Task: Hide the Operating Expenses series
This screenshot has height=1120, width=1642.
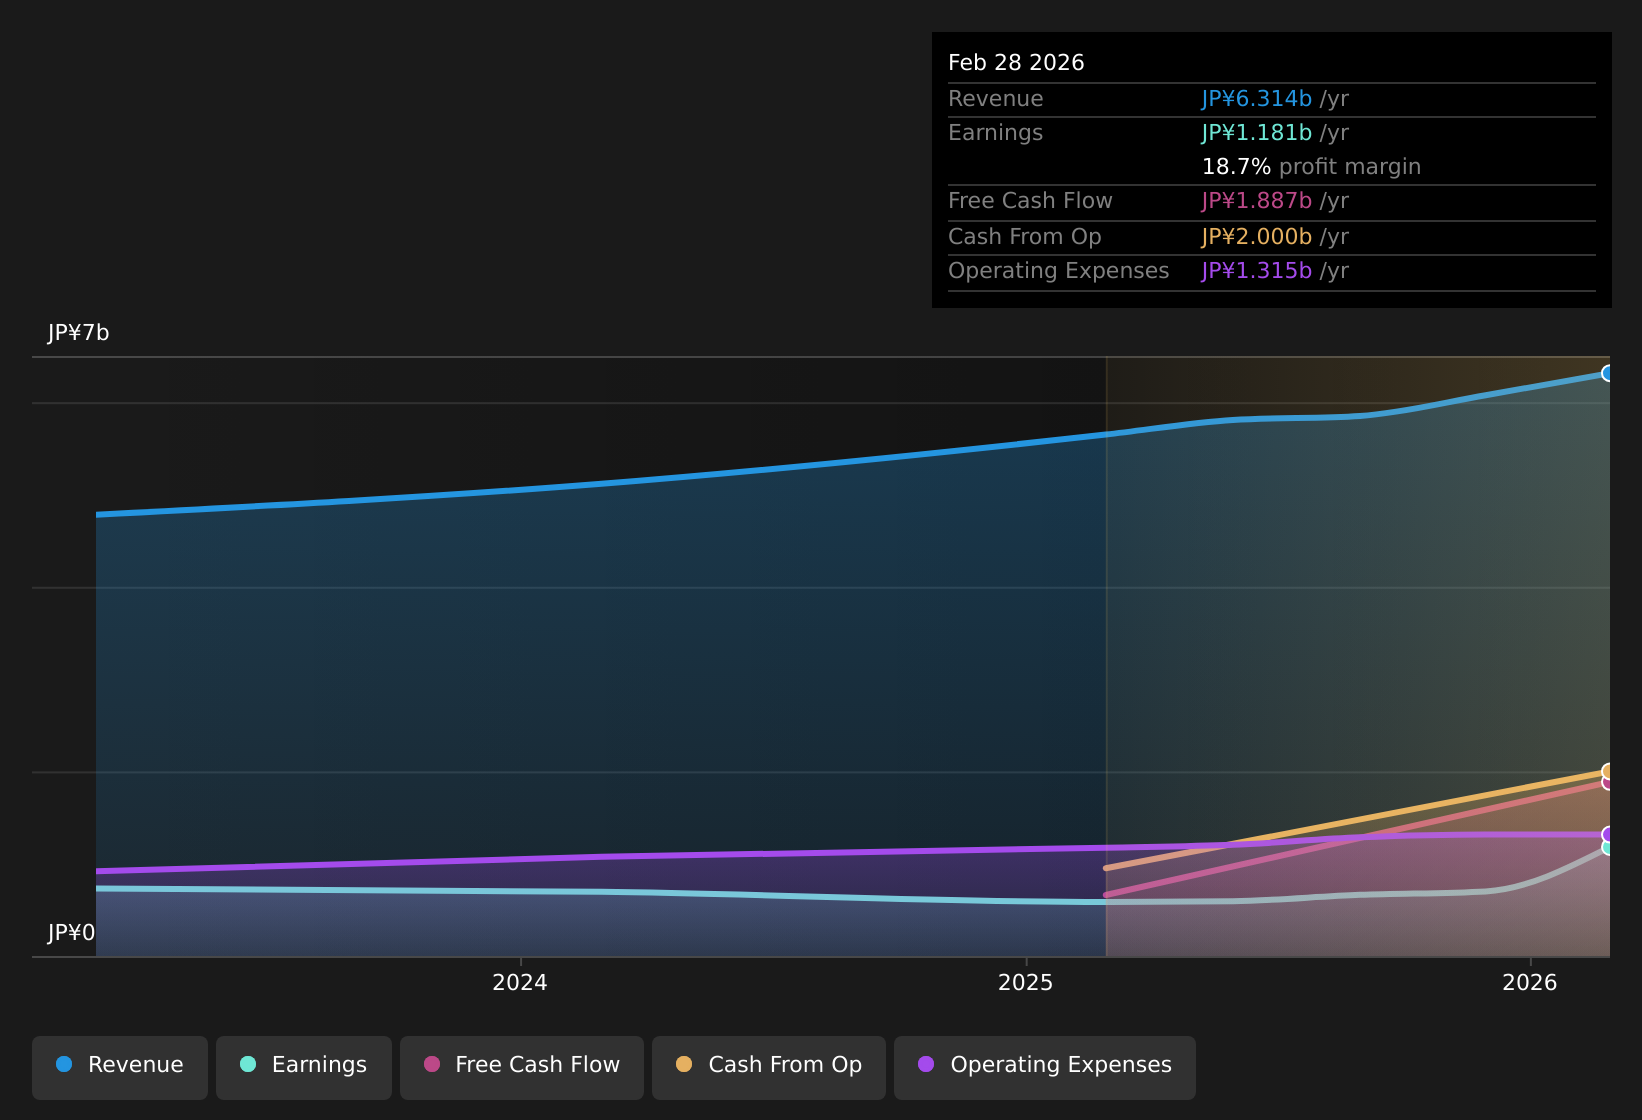Action: [x=1045, y=1067]
